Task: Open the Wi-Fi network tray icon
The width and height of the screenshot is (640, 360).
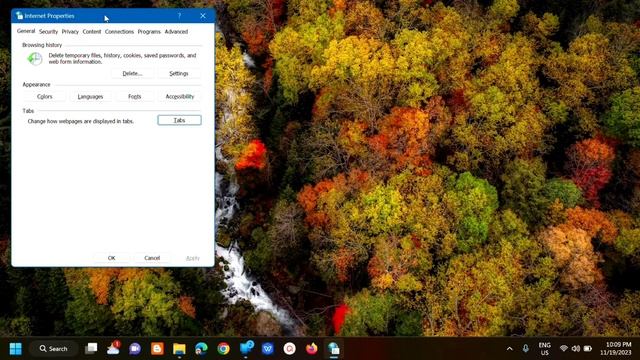Action: pos(564,349)
